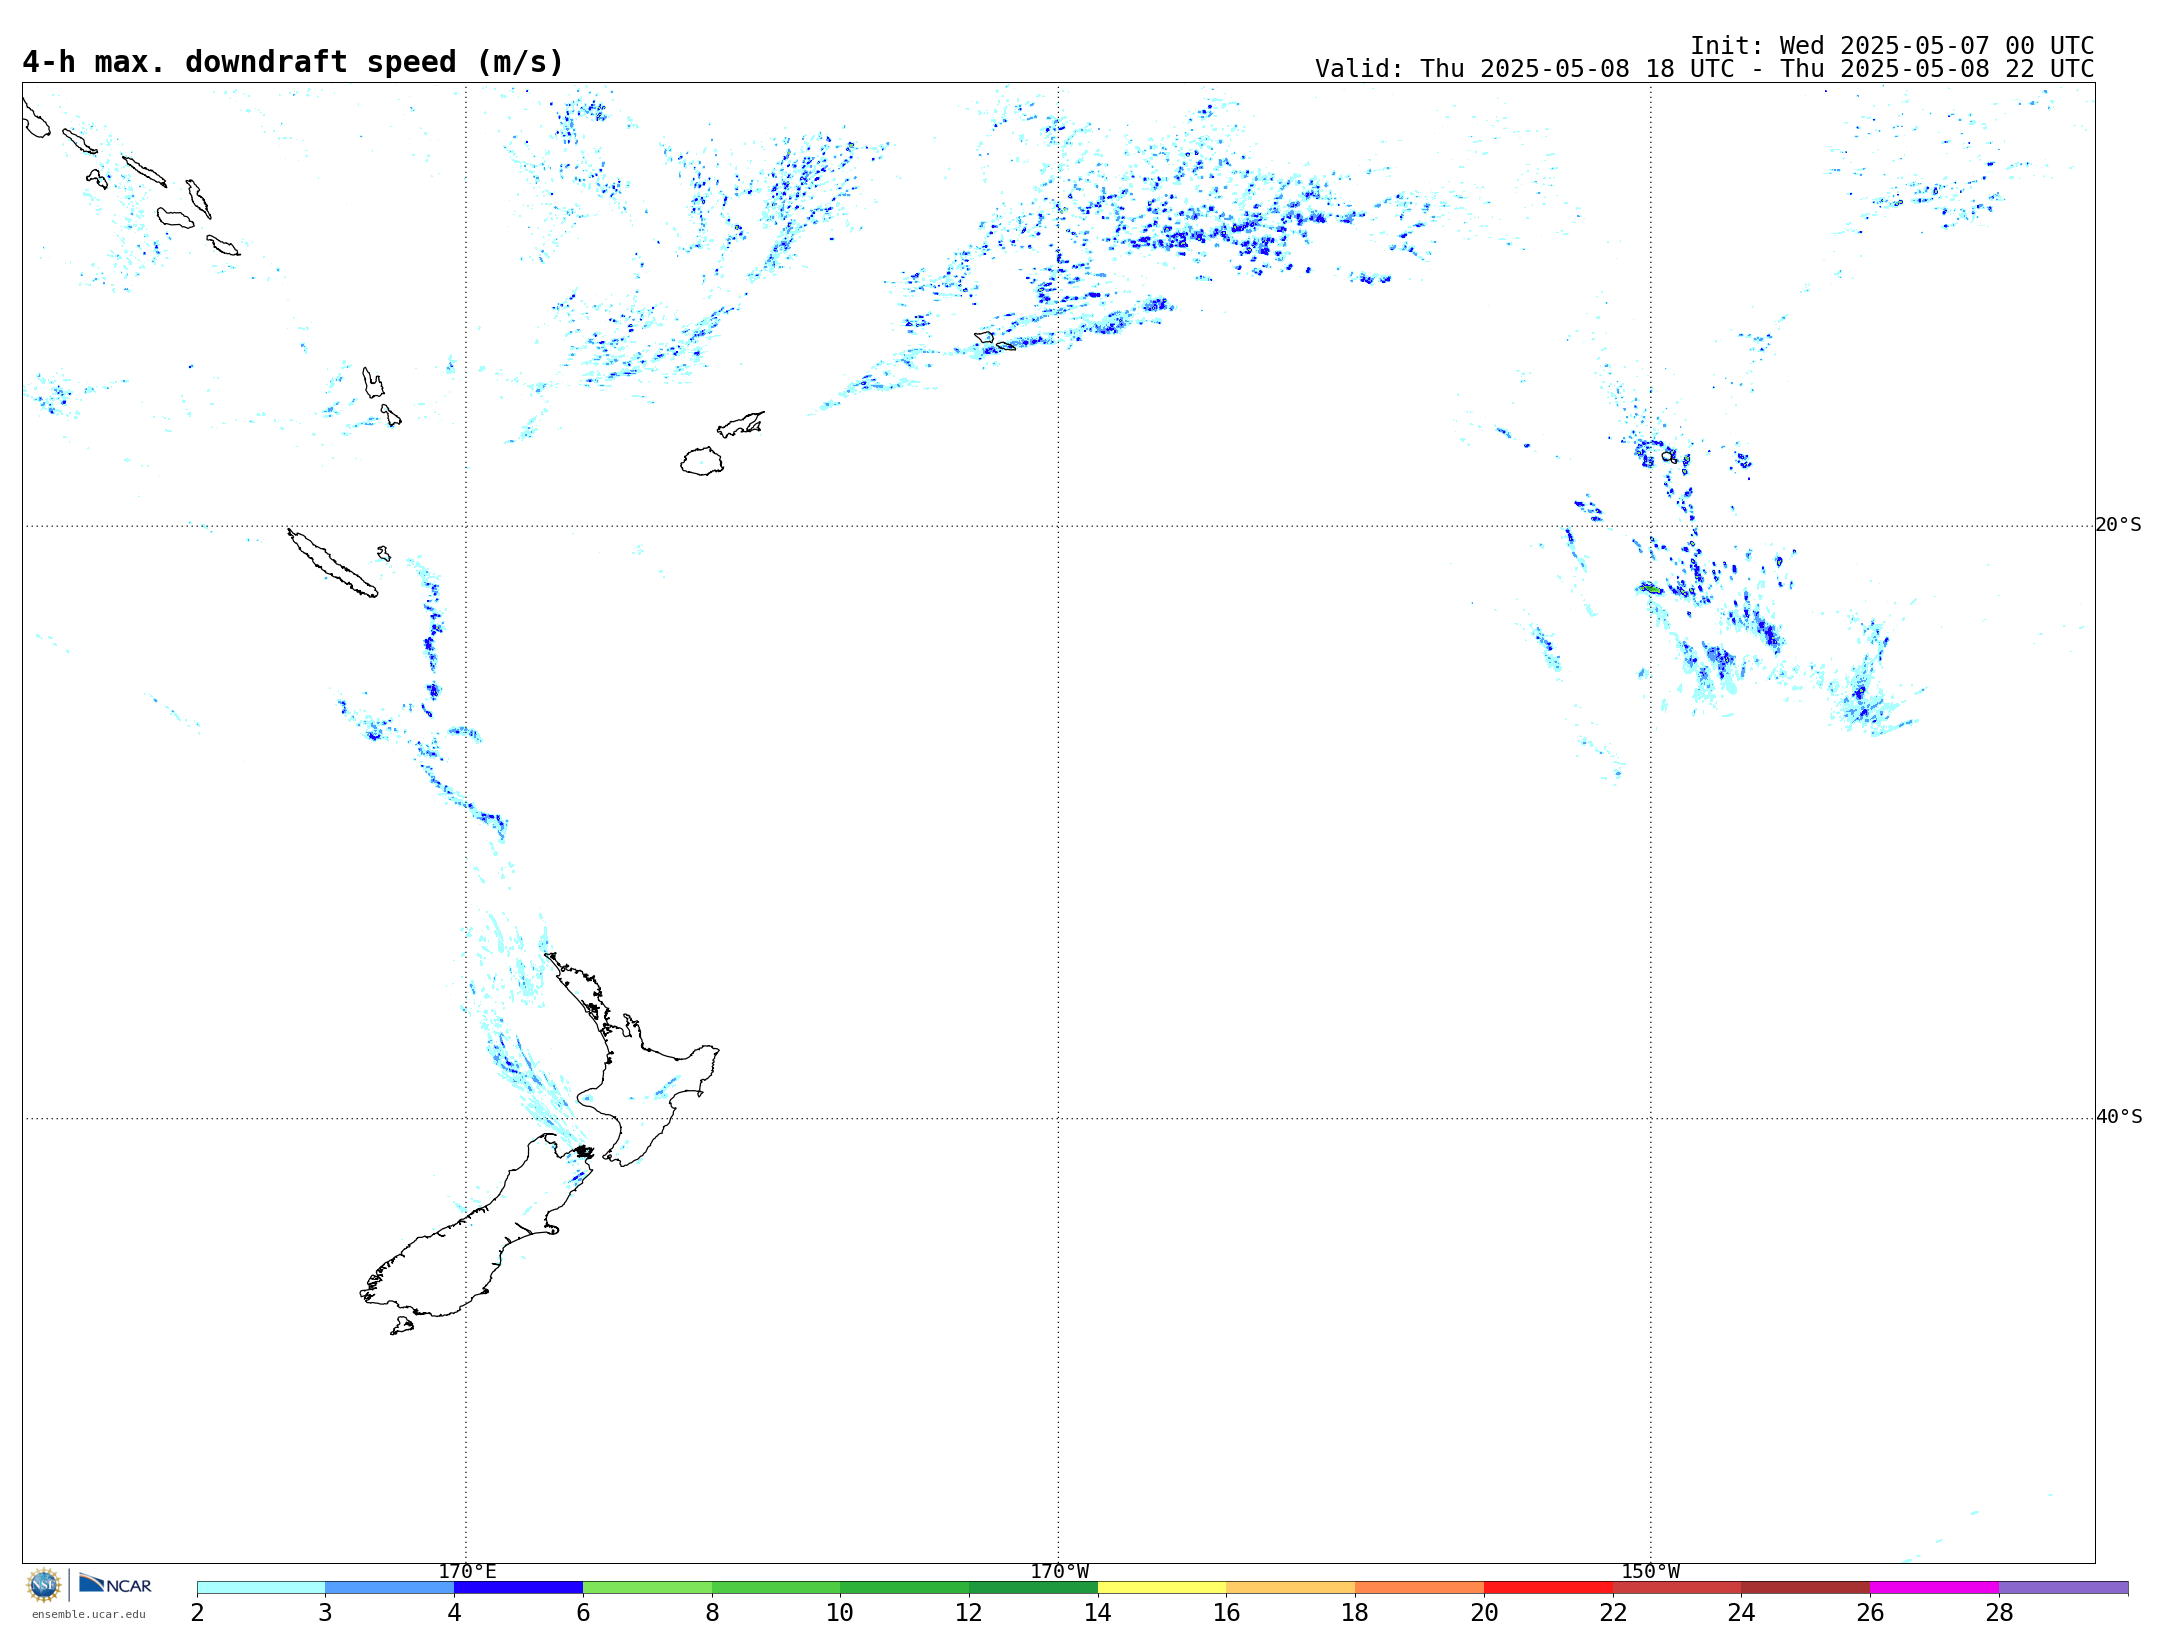Click the 'Init: Wed 2025-05-07 00 UTC' text
2160x1626 pixels.
point(1892,46)
